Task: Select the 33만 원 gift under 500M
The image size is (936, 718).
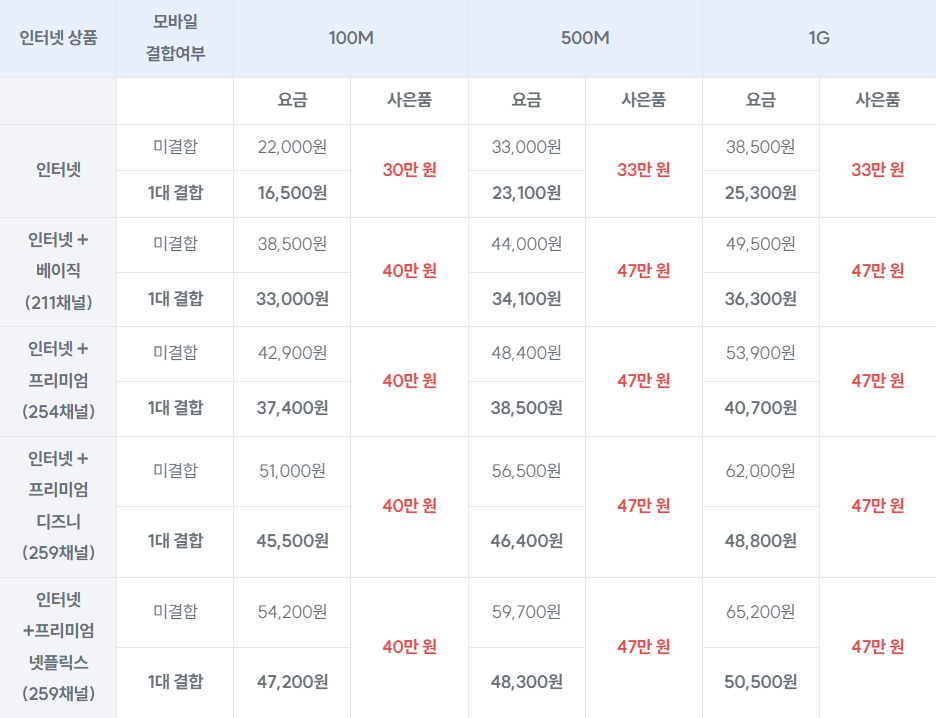Action: [644, 170]
